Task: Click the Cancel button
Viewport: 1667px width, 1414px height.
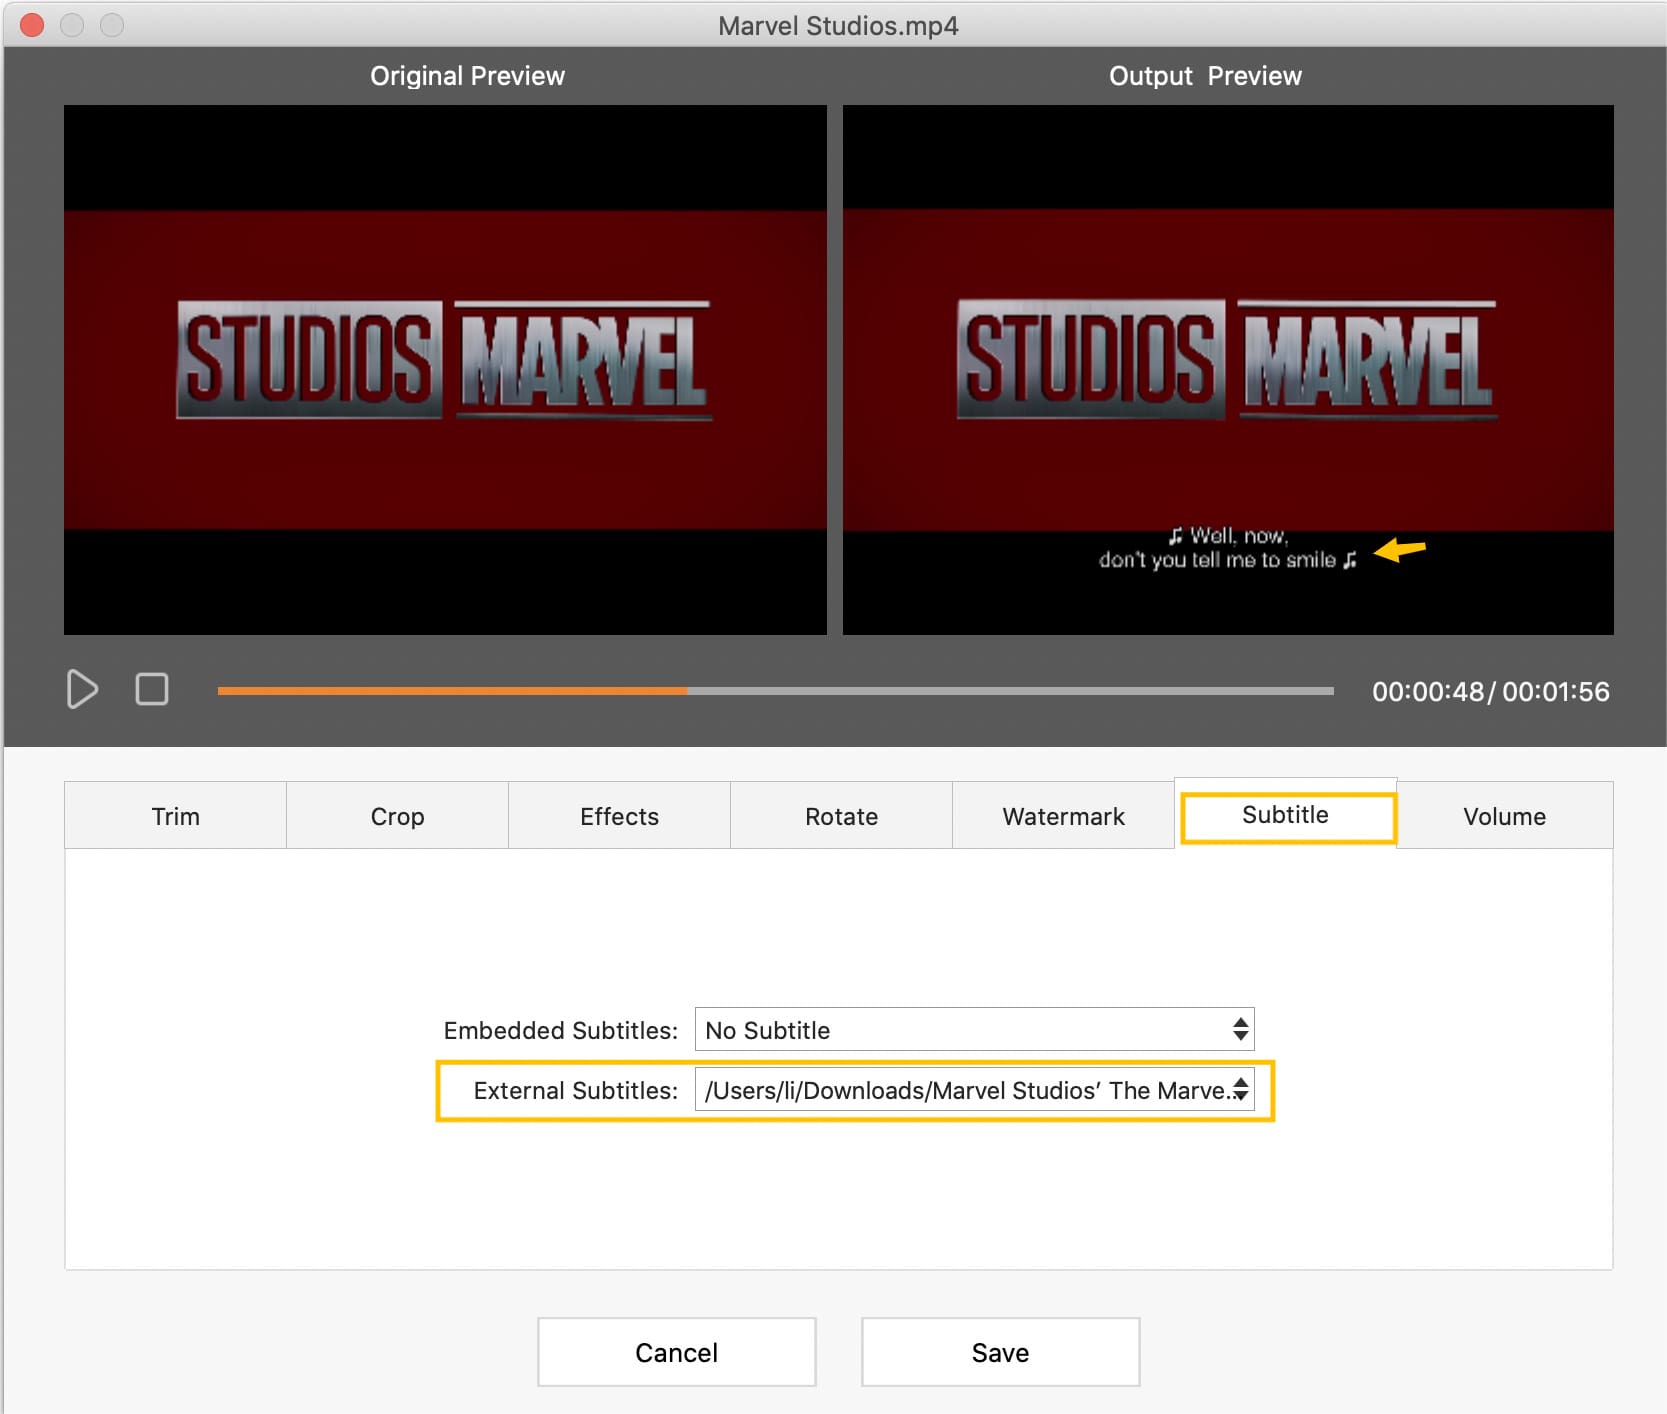Action: 676,1352
